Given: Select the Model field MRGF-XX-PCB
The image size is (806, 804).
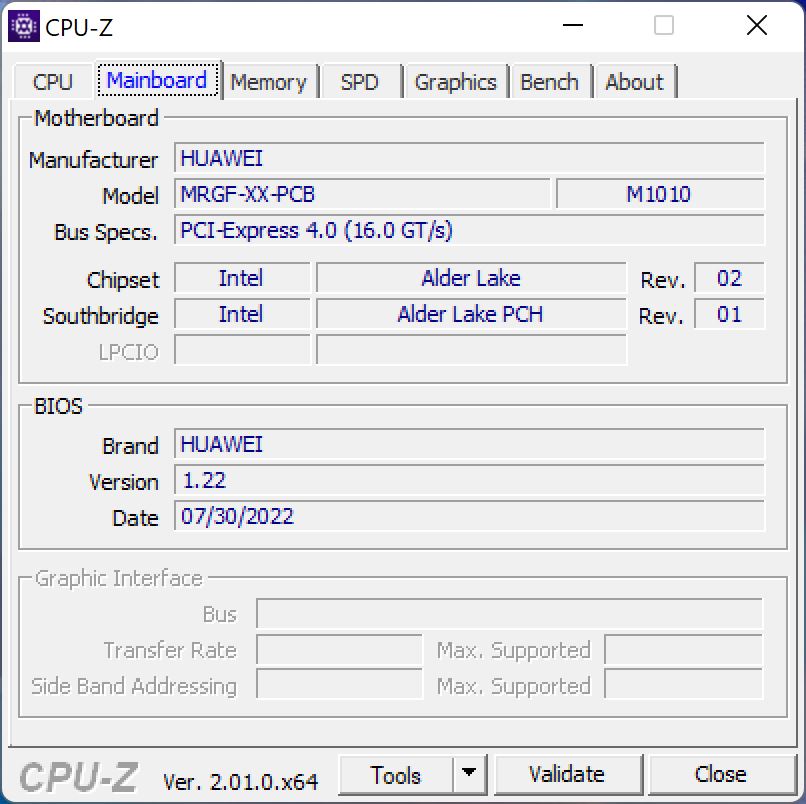Looking at the screenshot, I should click(362, 194).
